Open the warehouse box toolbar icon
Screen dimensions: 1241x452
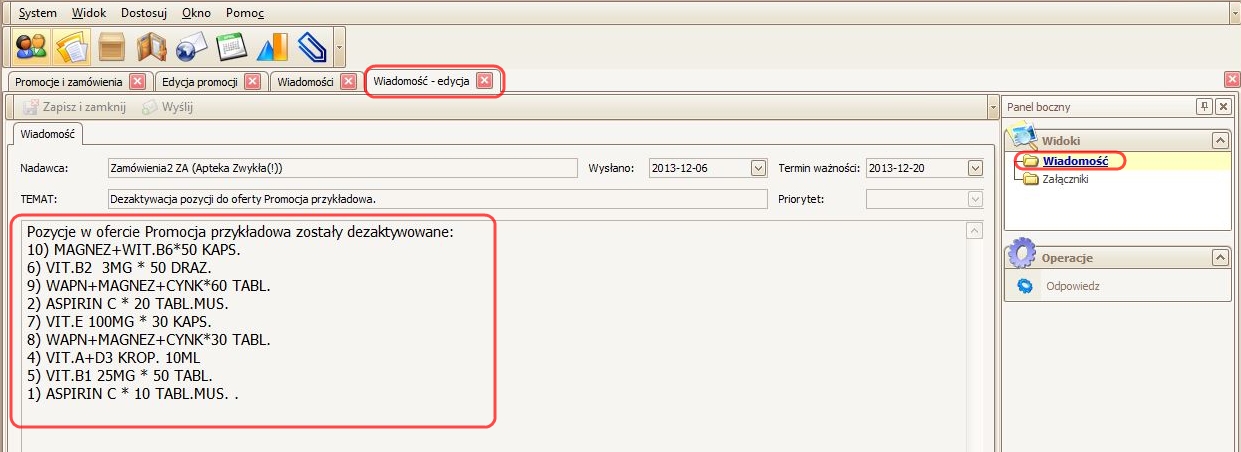pos(112,47)
